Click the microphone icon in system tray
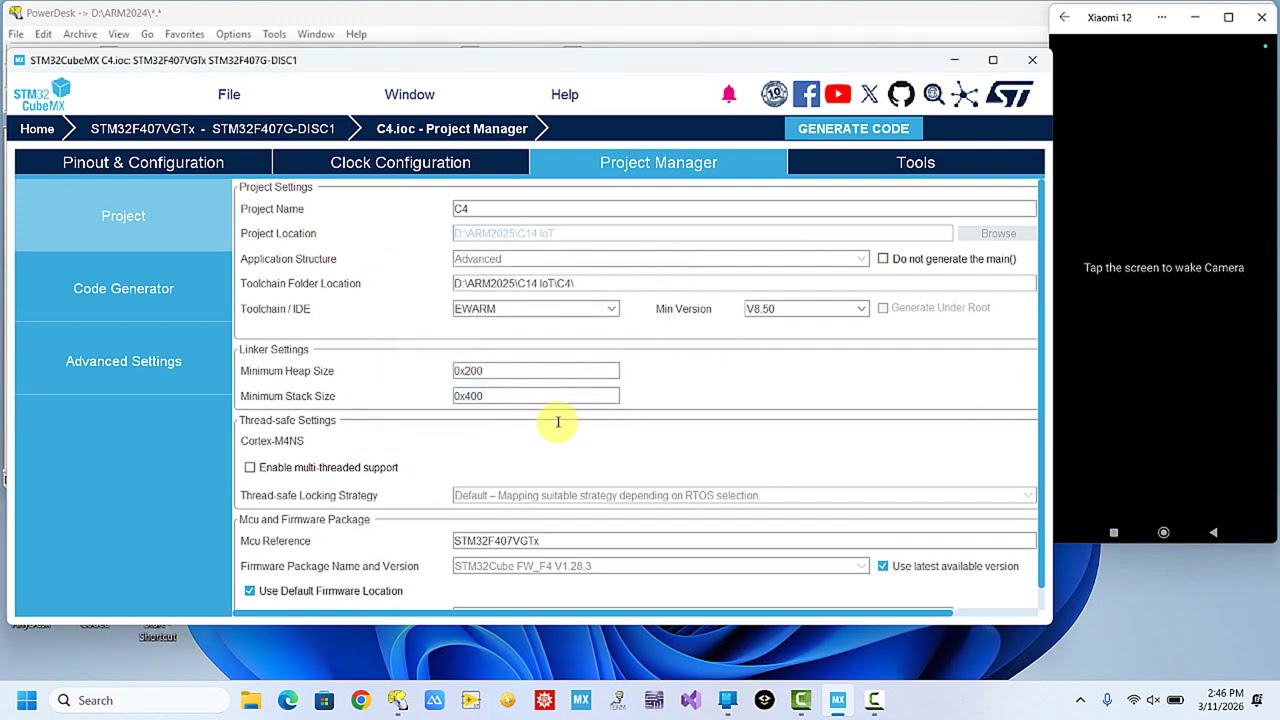This screenshot has height=720, width=1280. pyautogui.click(x=1107, y=700)
